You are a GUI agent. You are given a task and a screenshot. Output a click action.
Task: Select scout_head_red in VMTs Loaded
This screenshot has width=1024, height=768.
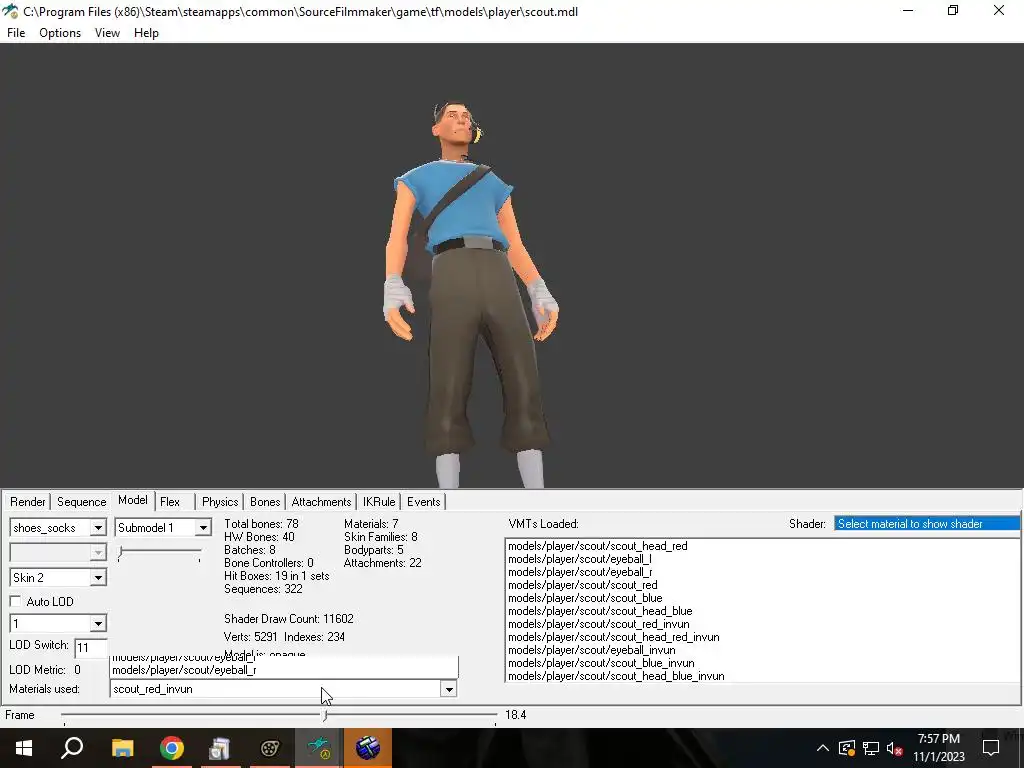[598, 546]
